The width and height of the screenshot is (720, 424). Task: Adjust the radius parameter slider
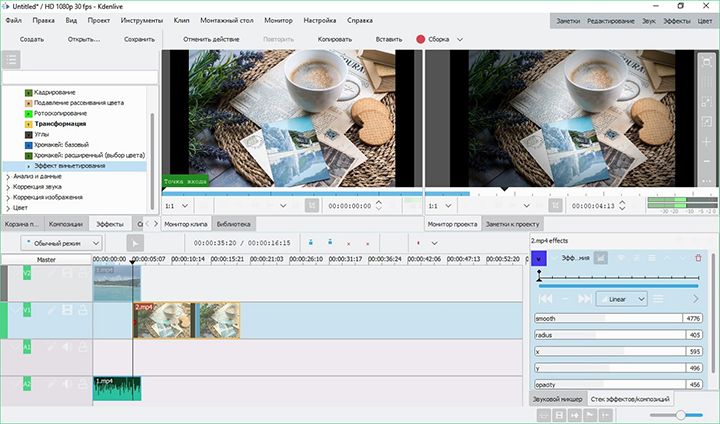tap(618, 335)
